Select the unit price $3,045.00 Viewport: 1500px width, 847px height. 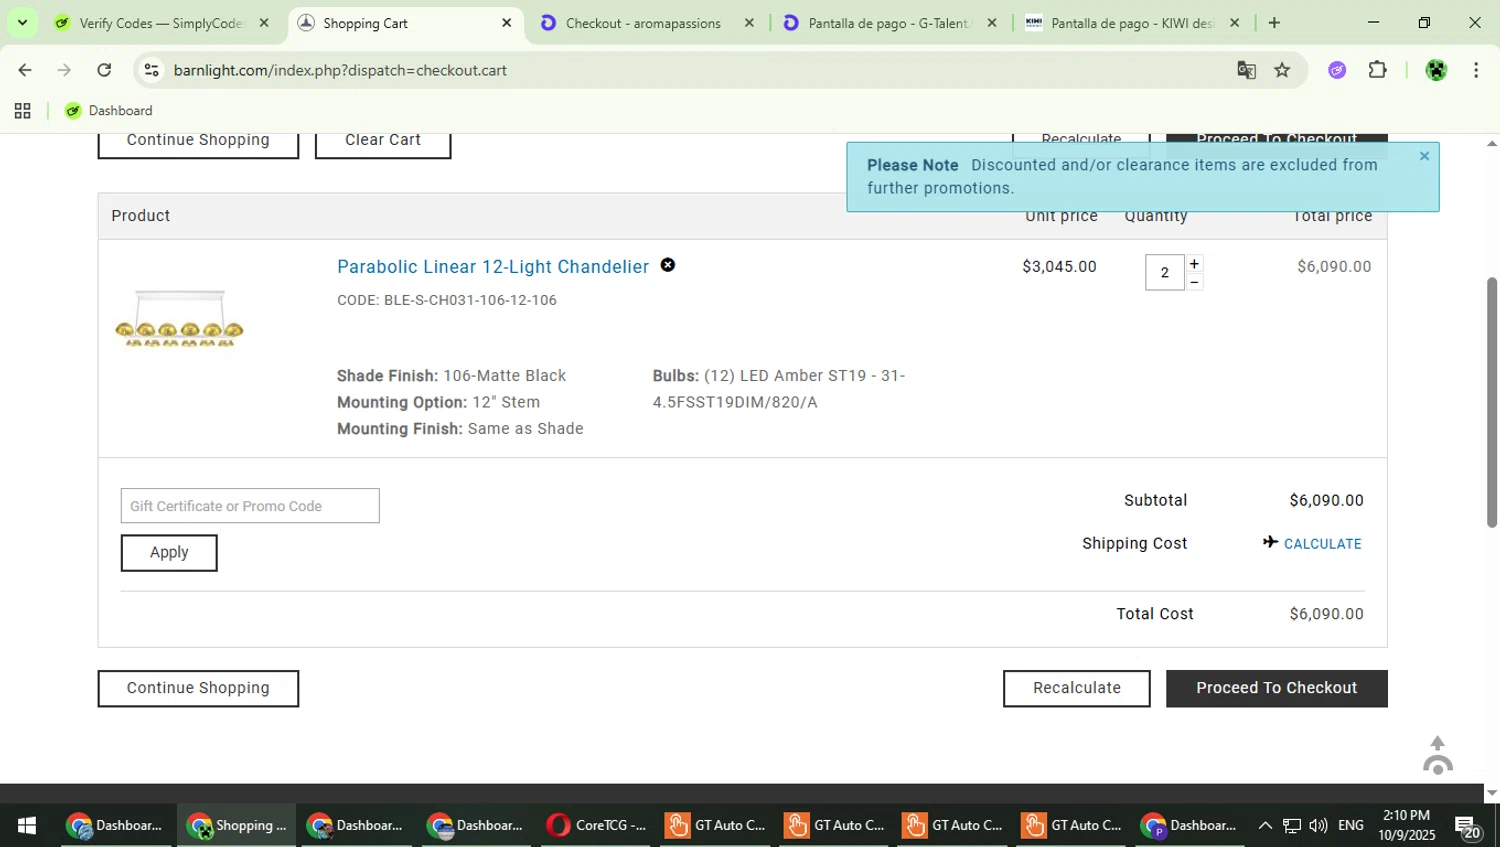coord(1059,267)
